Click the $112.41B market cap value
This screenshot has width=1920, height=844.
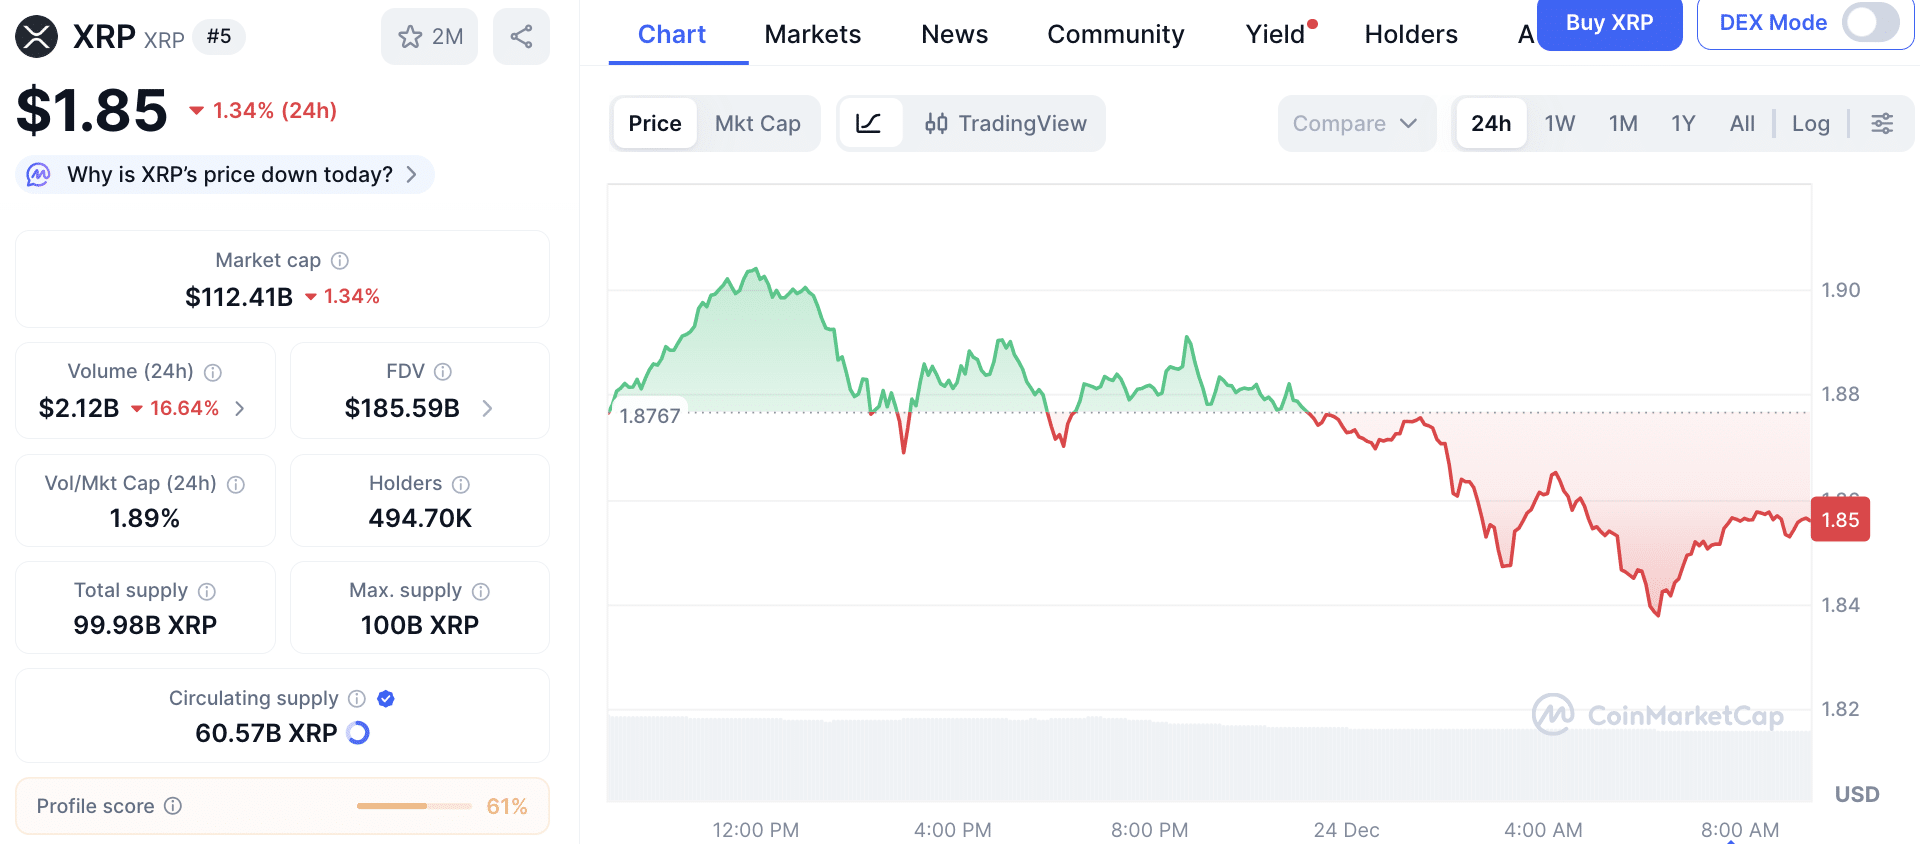[x=239, y=297]
